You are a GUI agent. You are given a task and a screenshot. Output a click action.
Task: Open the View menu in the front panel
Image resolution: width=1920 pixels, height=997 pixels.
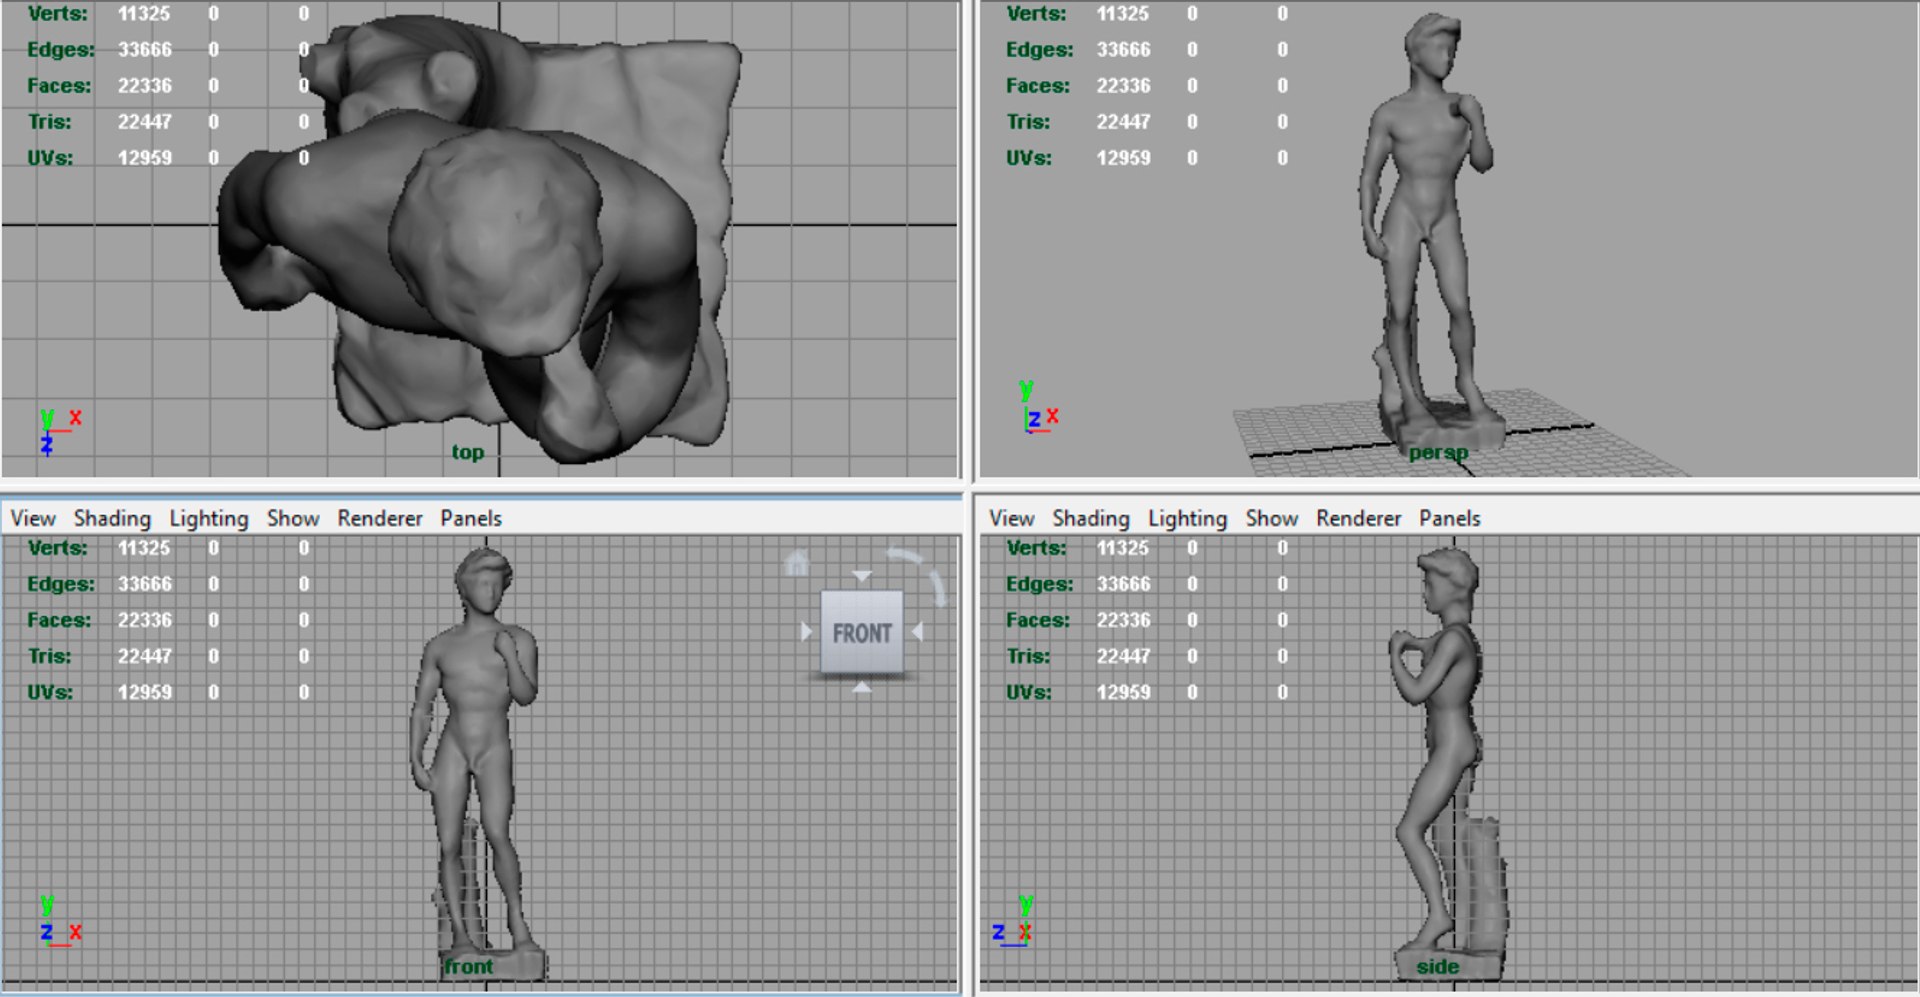33,518
